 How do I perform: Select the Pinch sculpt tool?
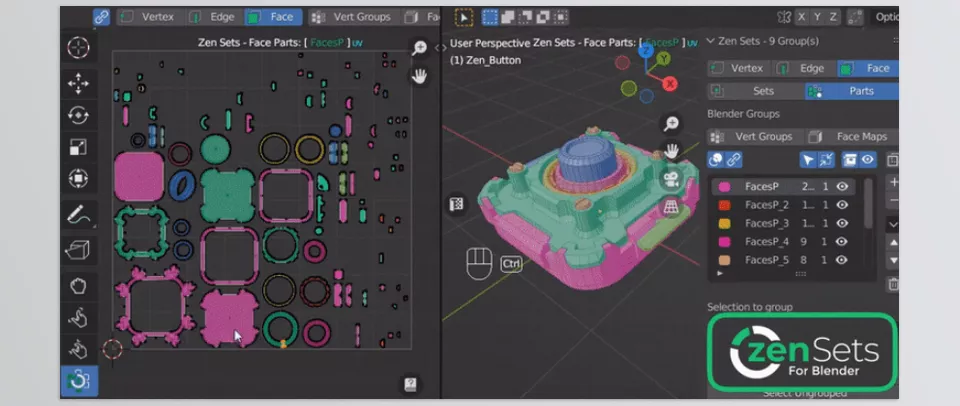tap(78, 349)
